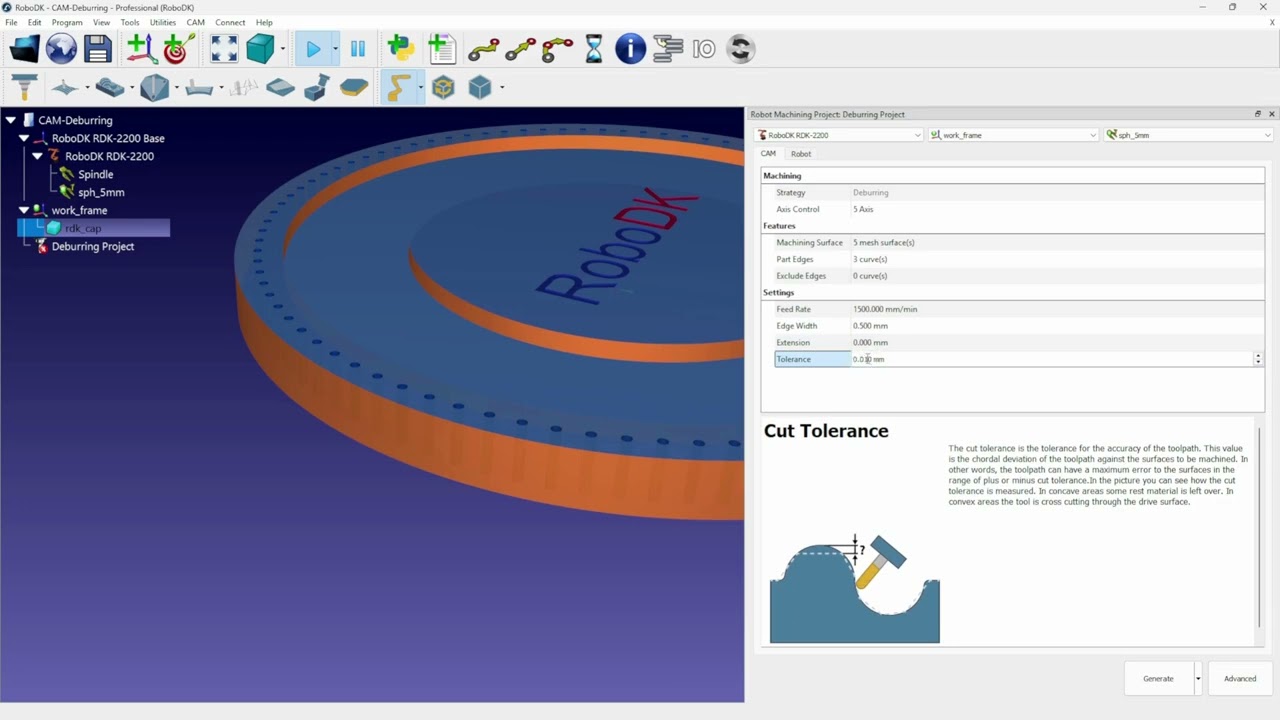Click the help description panel scrollbar

[1259, 527]
